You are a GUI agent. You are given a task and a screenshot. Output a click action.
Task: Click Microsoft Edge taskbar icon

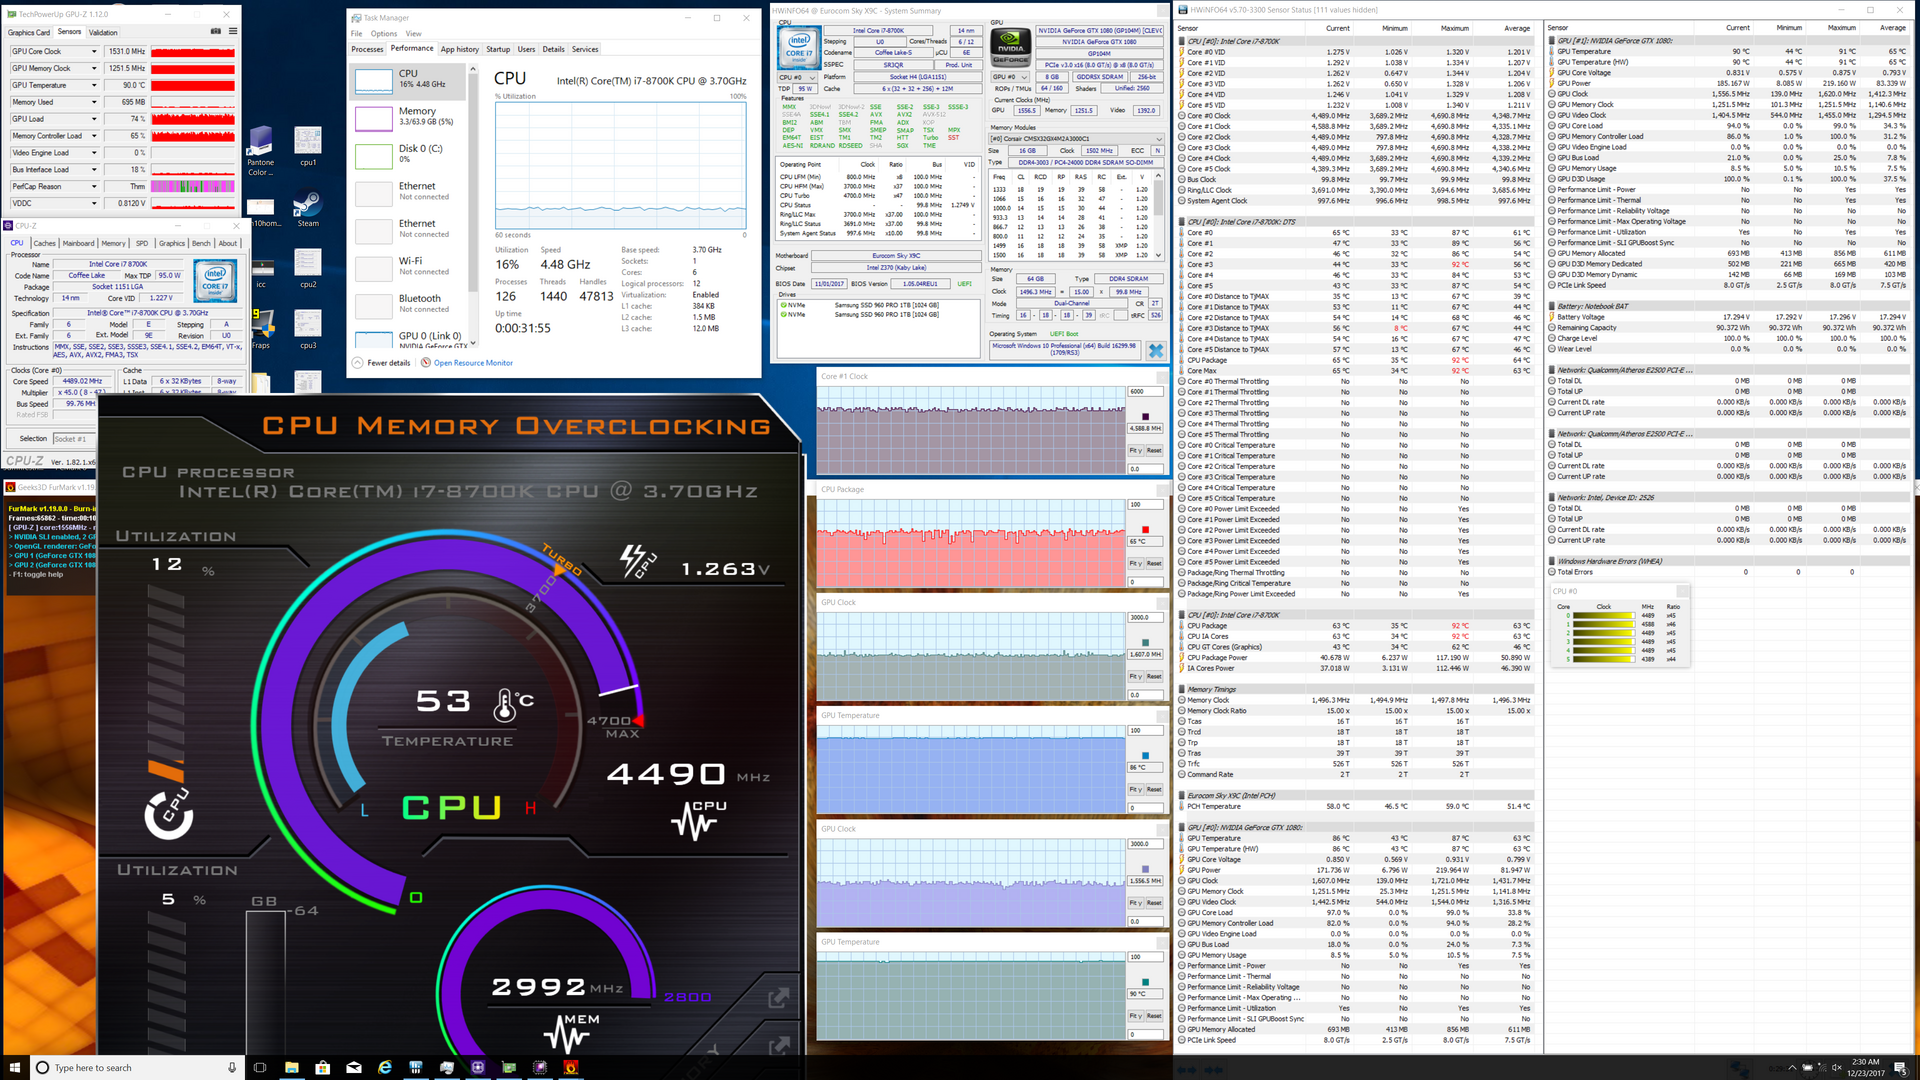[385, 1068]
